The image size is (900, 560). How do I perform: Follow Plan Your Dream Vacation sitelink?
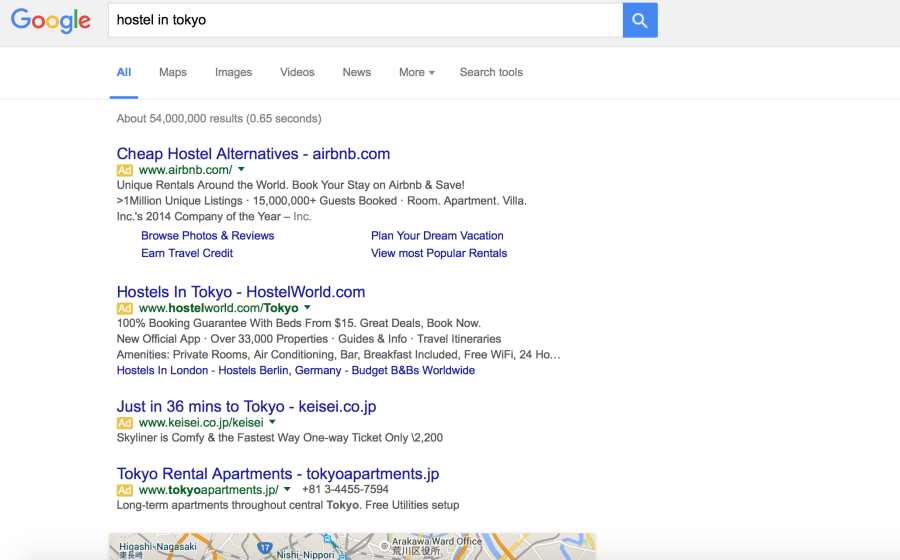tap(437, 236)
